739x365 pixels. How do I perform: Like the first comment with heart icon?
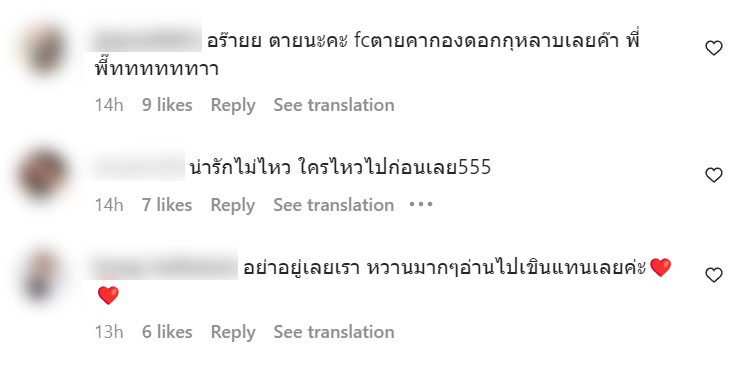tap(714, 48)
